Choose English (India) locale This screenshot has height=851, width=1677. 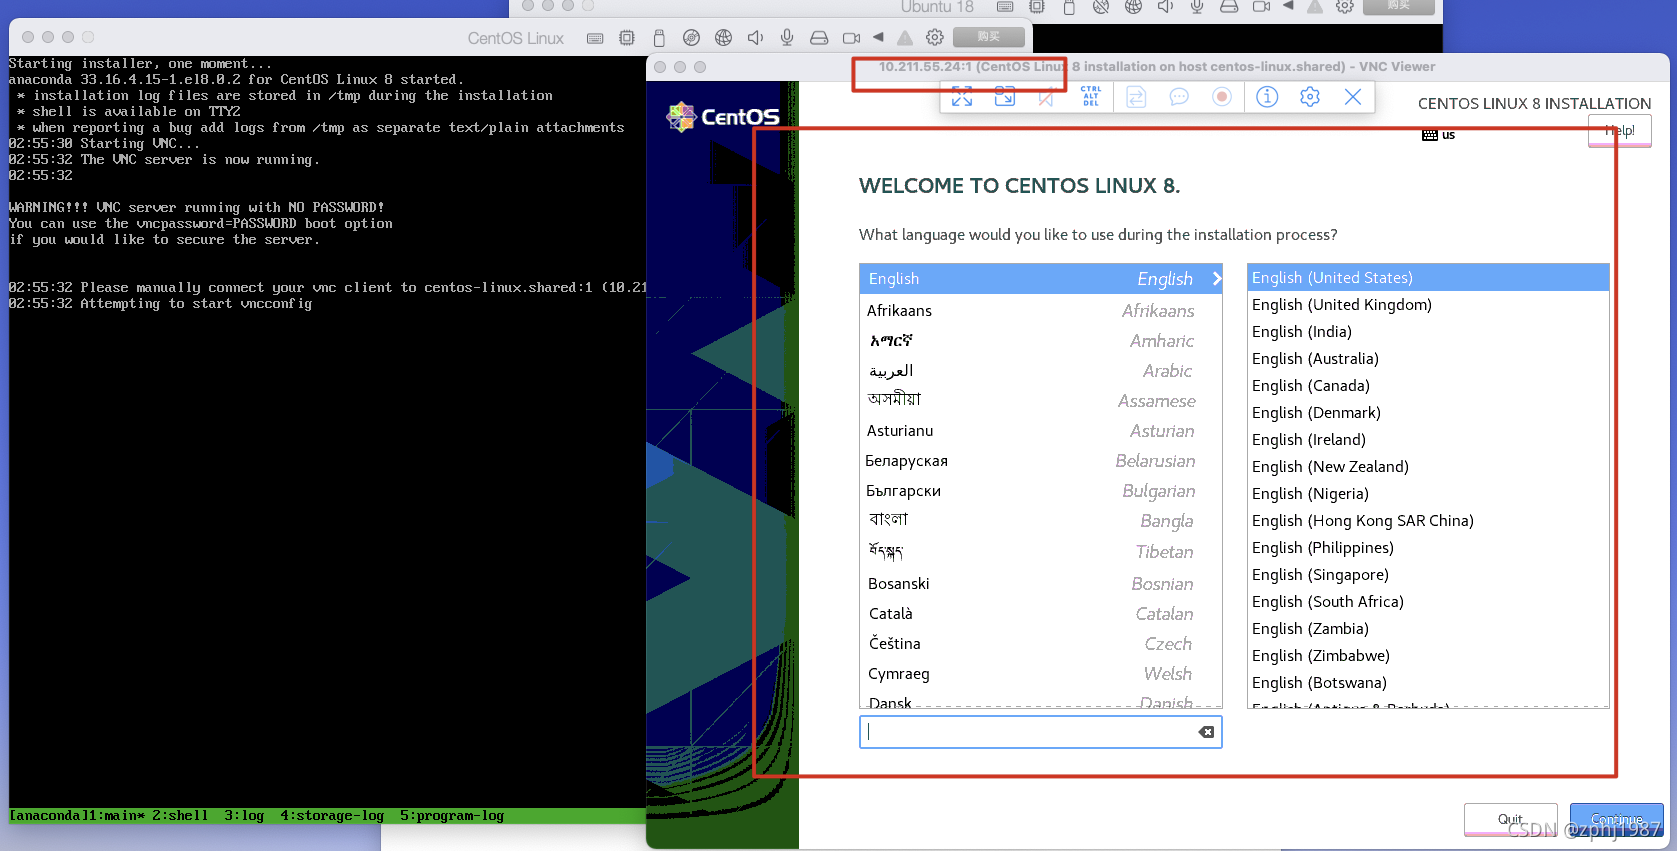[1428, 332]
